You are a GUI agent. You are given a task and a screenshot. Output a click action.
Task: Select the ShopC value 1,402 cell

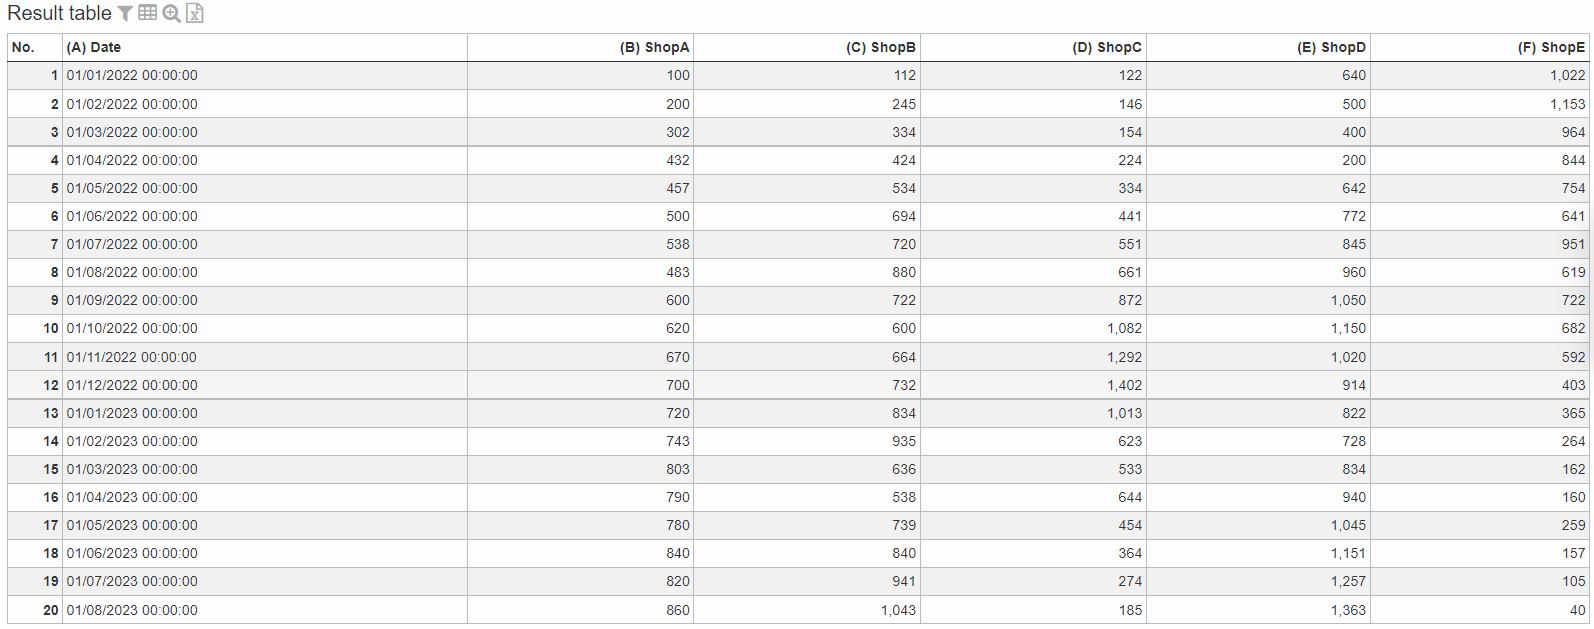coord(1033,385)
